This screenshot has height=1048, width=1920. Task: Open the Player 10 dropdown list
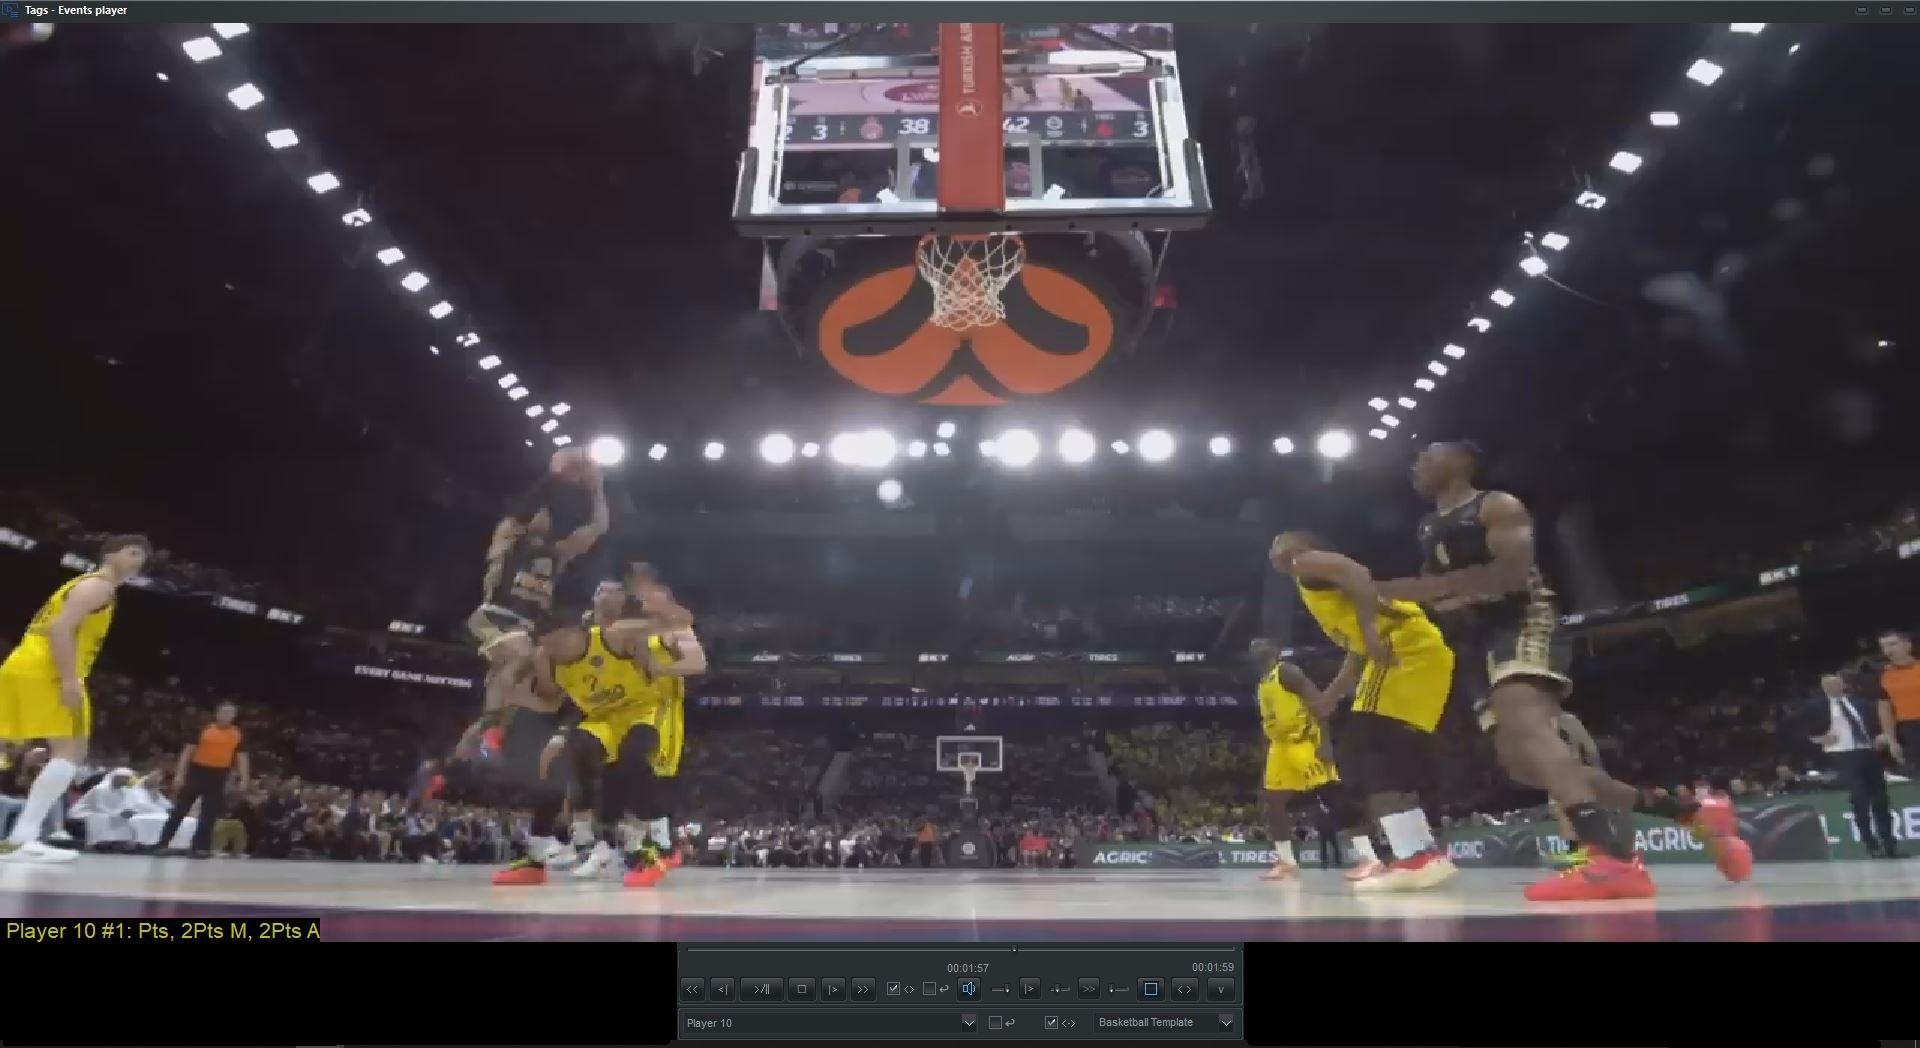click(969, 1022)
